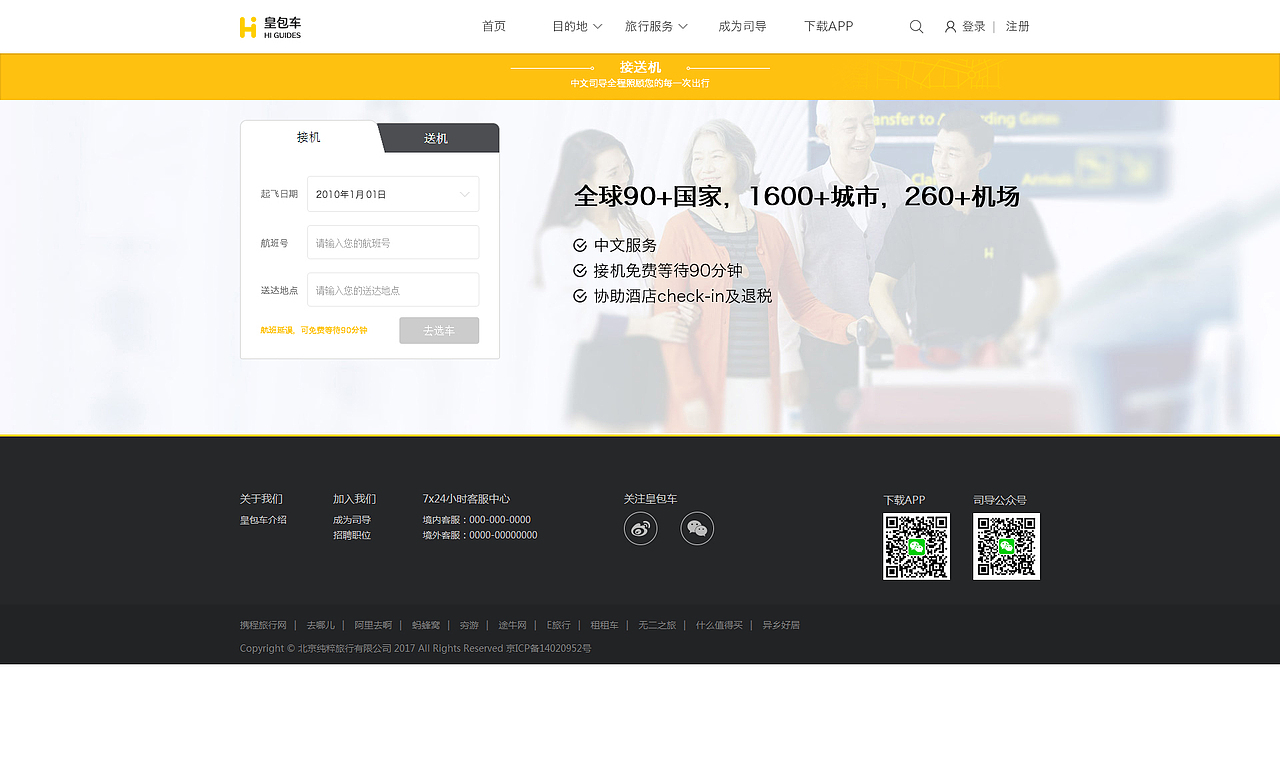
Task: Click 皇包车介绍 in the footer
Action: [263, 519]
